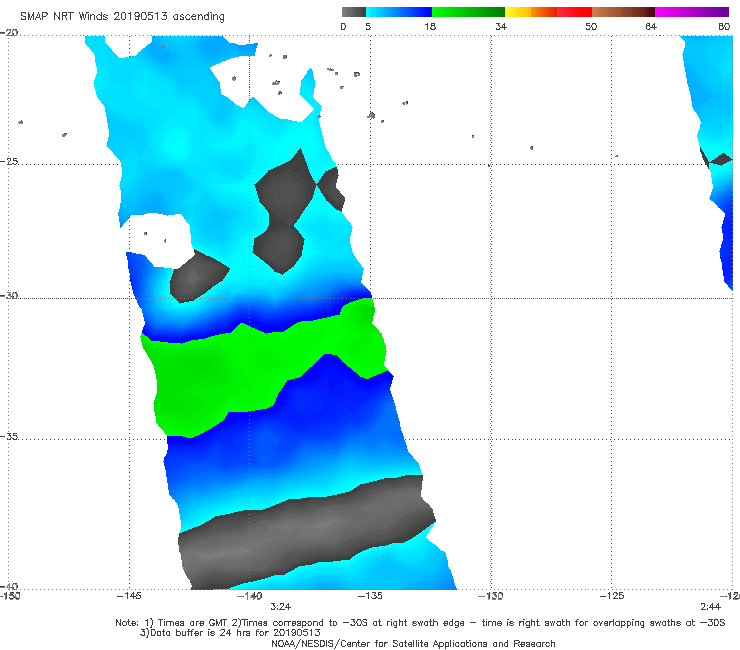
Task: Click the color bar label '34'
Action: pos(501,26)
